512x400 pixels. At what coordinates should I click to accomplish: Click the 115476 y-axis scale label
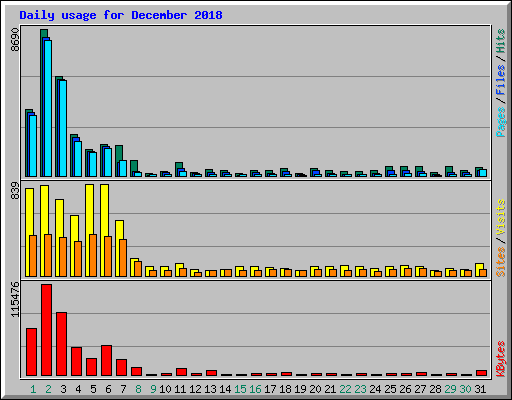click(15, 299)
